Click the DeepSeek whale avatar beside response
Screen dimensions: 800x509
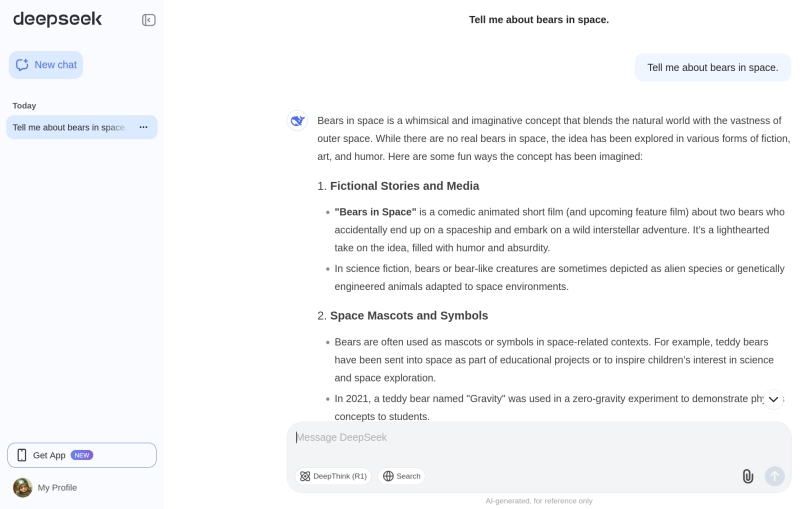297,121
